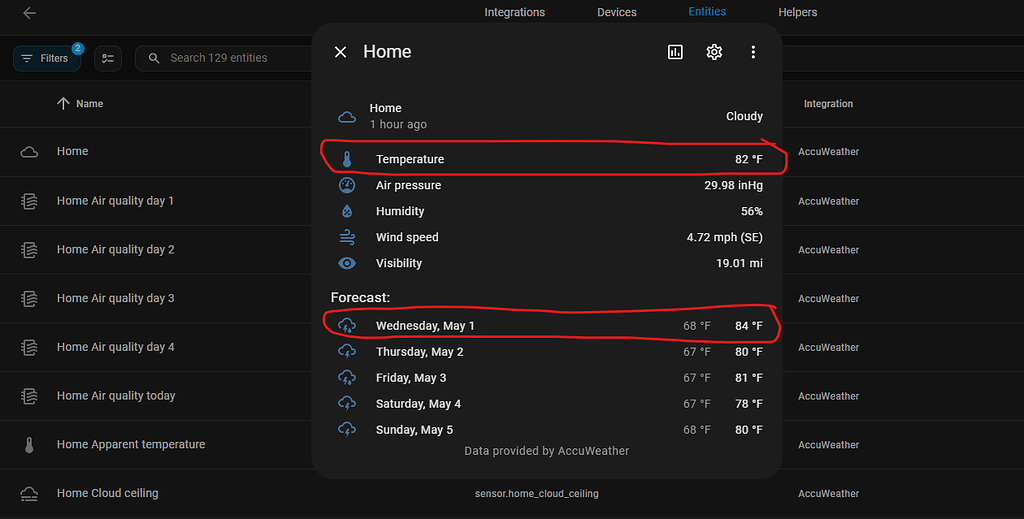Click the Thursday, May 2 forecast label

coord(419,351)
